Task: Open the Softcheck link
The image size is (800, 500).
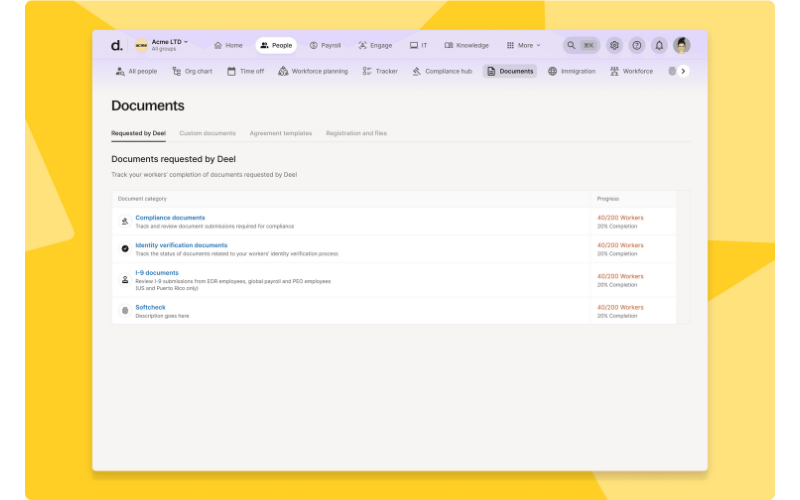Action: (150, 308)
